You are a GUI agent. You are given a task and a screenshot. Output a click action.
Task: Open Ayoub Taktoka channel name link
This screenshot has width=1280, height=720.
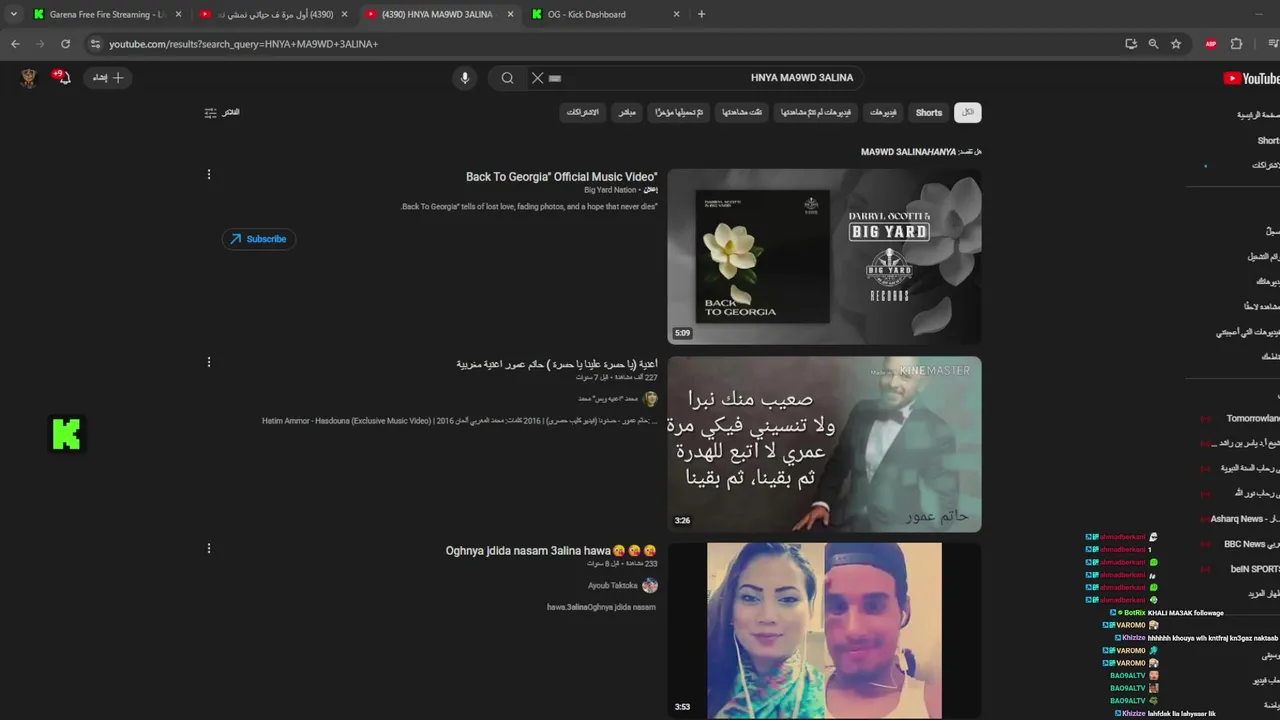click(613, 586)
